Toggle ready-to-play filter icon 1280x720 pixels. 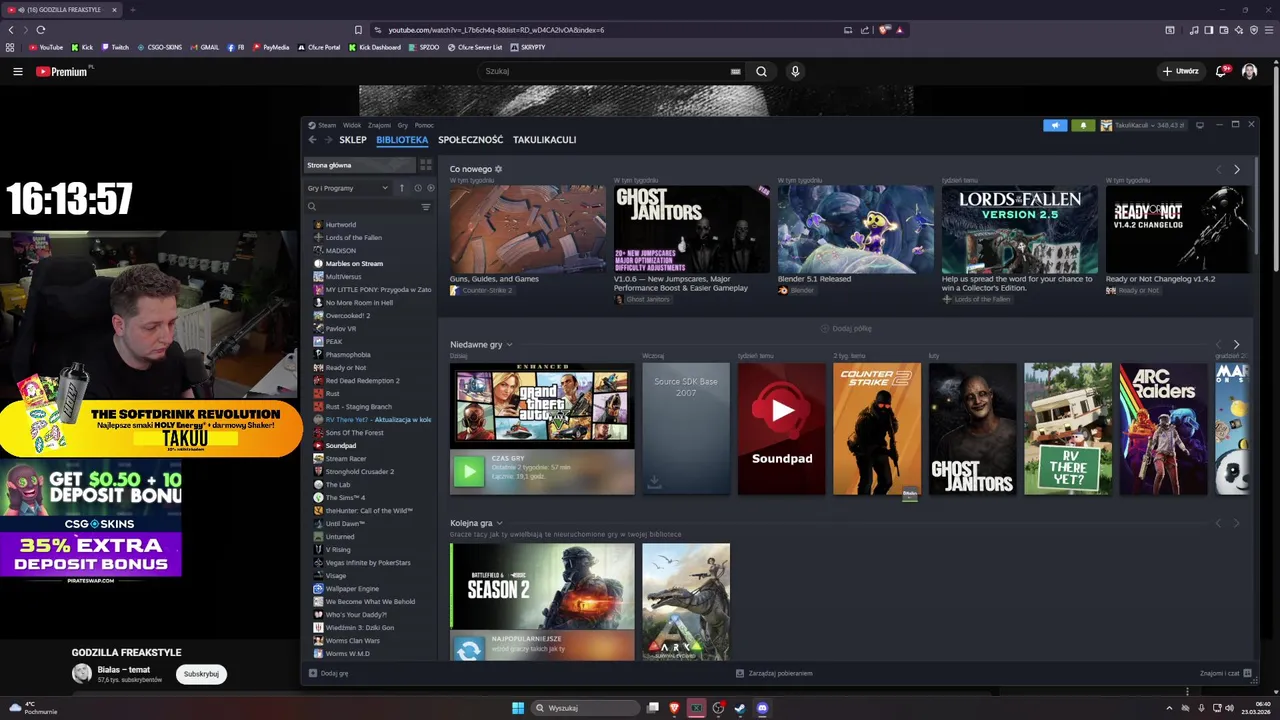click(x=431, y=188)
